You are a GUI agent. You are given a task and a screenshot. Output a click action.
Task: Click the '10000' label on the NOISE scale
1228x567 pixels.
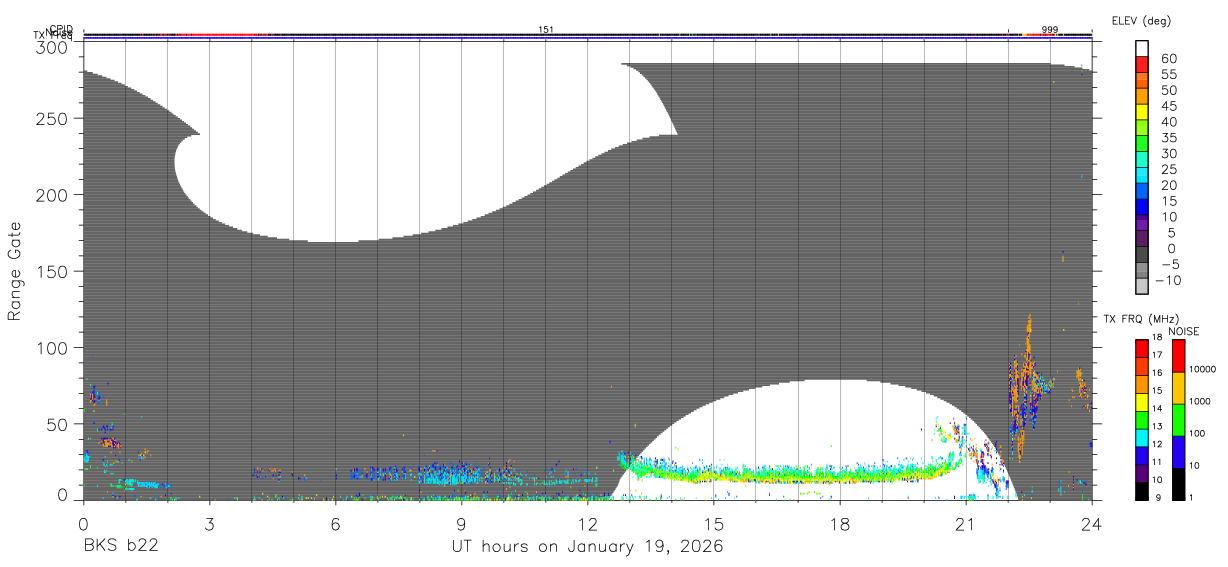coord(1201,370)
